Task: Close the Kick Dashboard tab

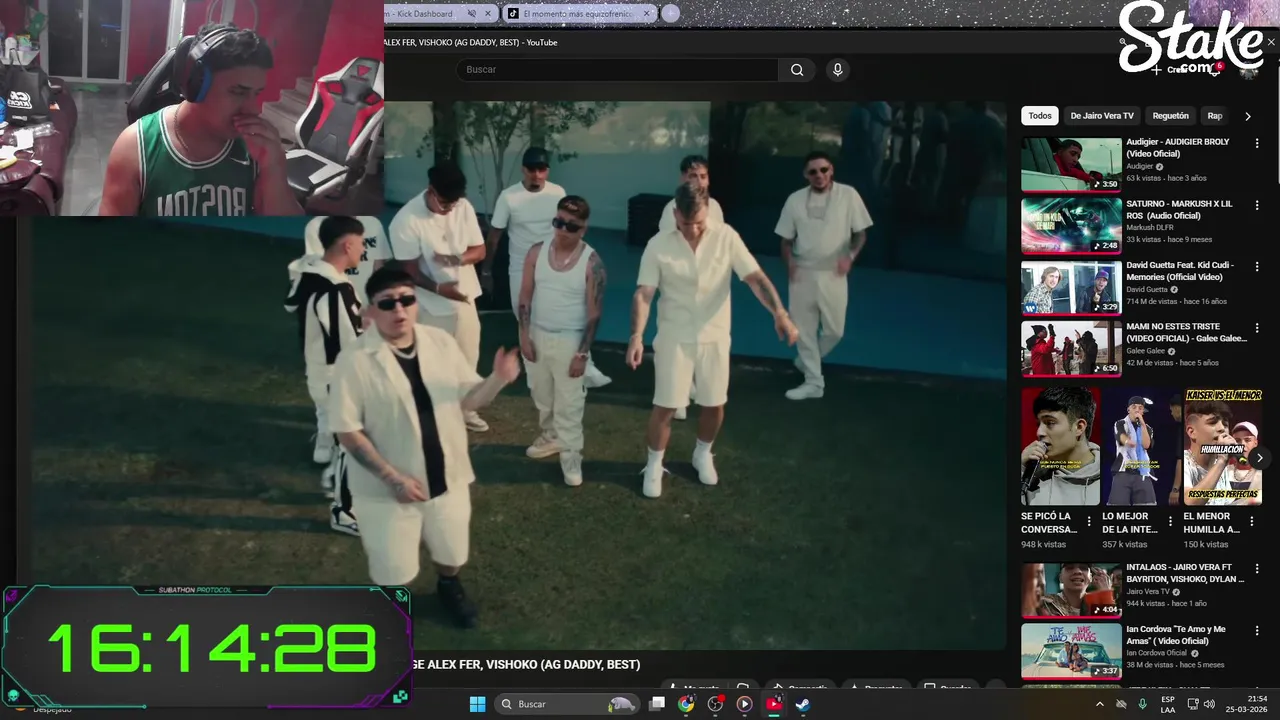Action: (489, 14)
